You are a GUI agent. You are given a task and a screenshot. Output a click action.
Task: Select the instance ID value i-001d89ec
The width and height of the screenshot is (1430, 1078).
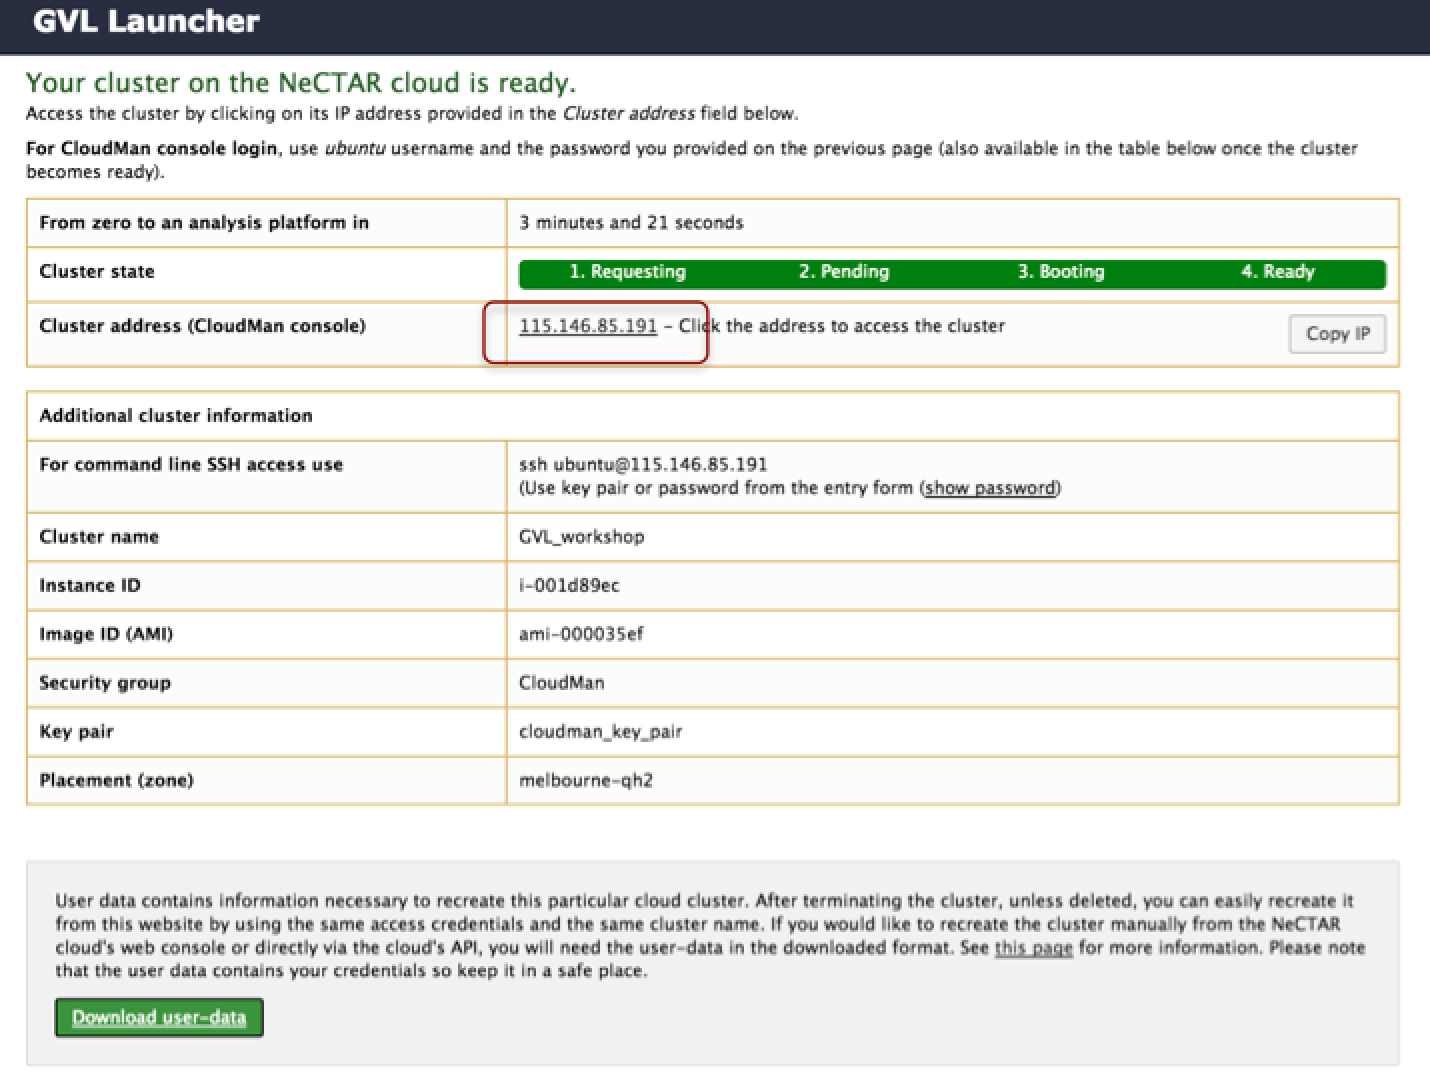(x=569, y=586)
